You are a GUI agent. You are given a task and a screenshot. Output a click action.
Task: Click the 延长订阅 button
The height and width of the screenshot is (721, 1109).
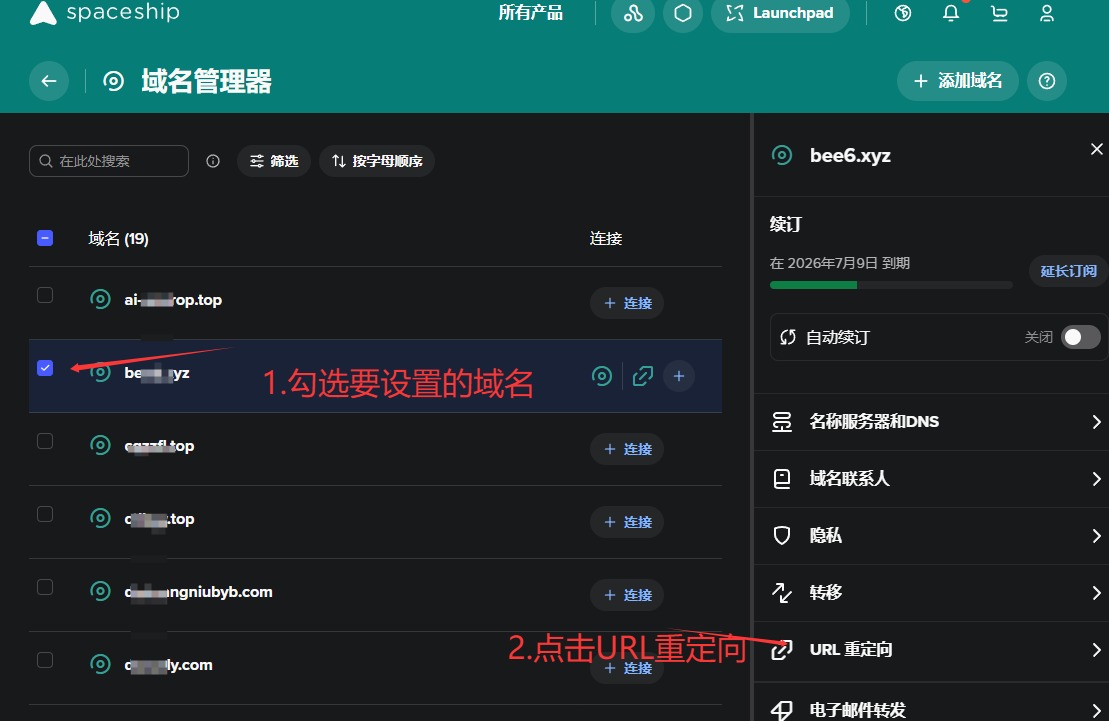click(1068, 271)
